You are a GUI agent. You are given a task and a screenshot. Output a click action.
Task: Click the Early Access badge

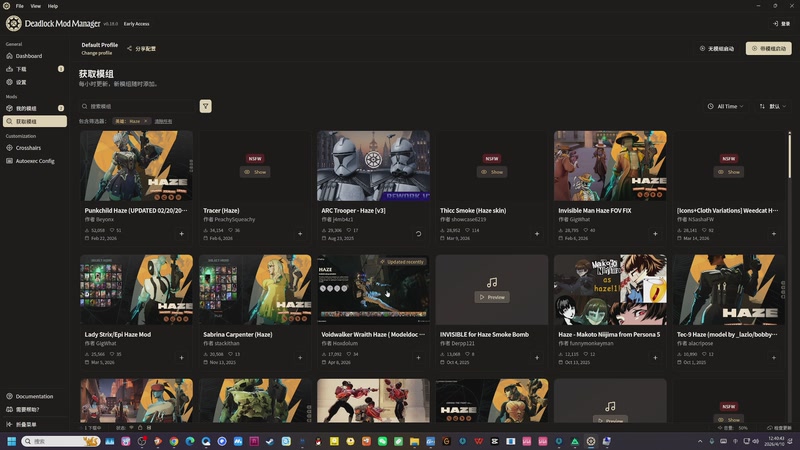pyautogui.click(x=136, y=24)
